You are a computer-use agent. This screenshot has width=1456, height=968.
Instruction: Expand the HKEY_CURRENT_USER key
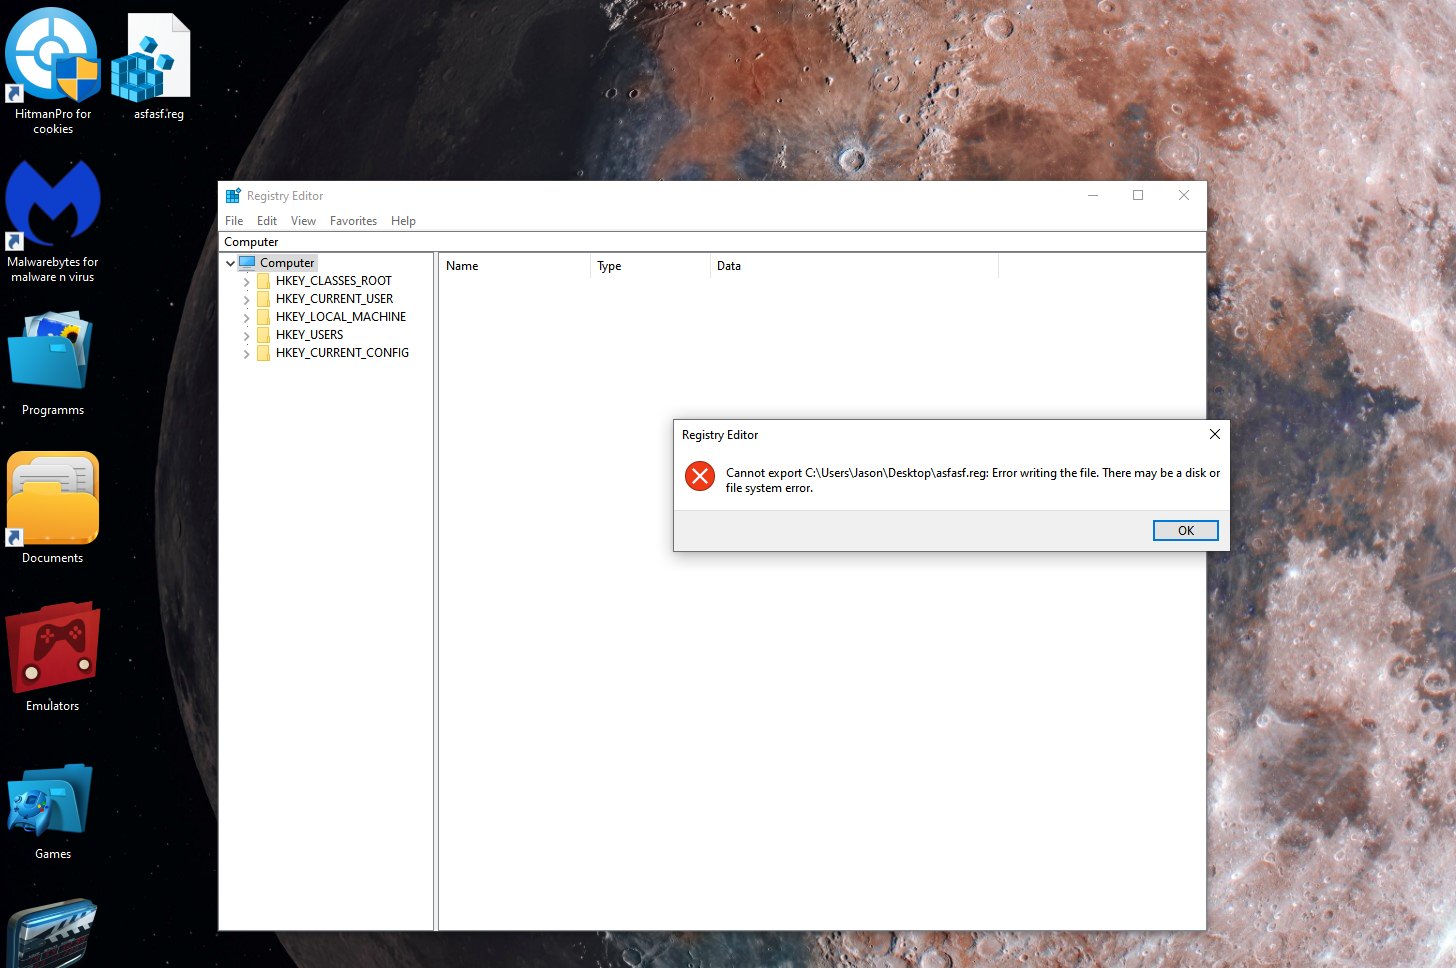pos(247,300)
